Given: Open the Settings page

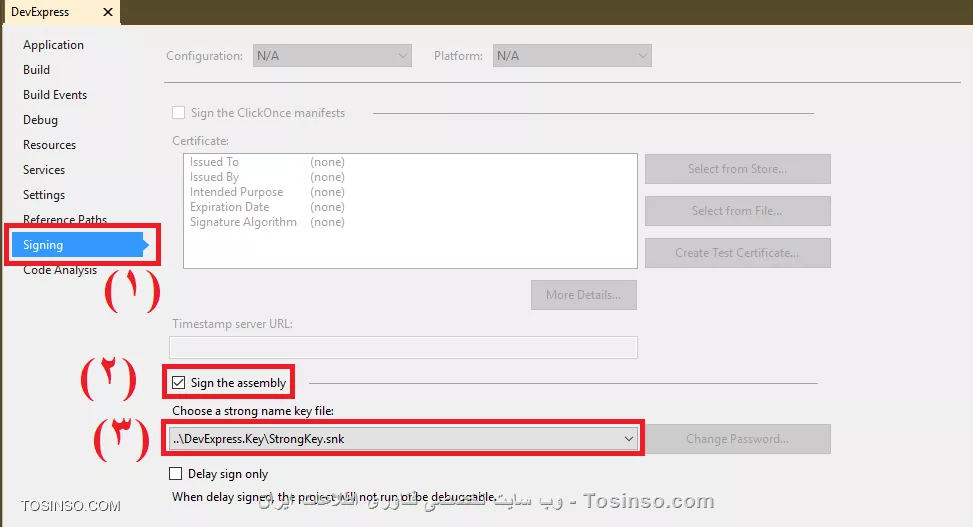Looking at the screenshot, I should click(x=44, y=195).
